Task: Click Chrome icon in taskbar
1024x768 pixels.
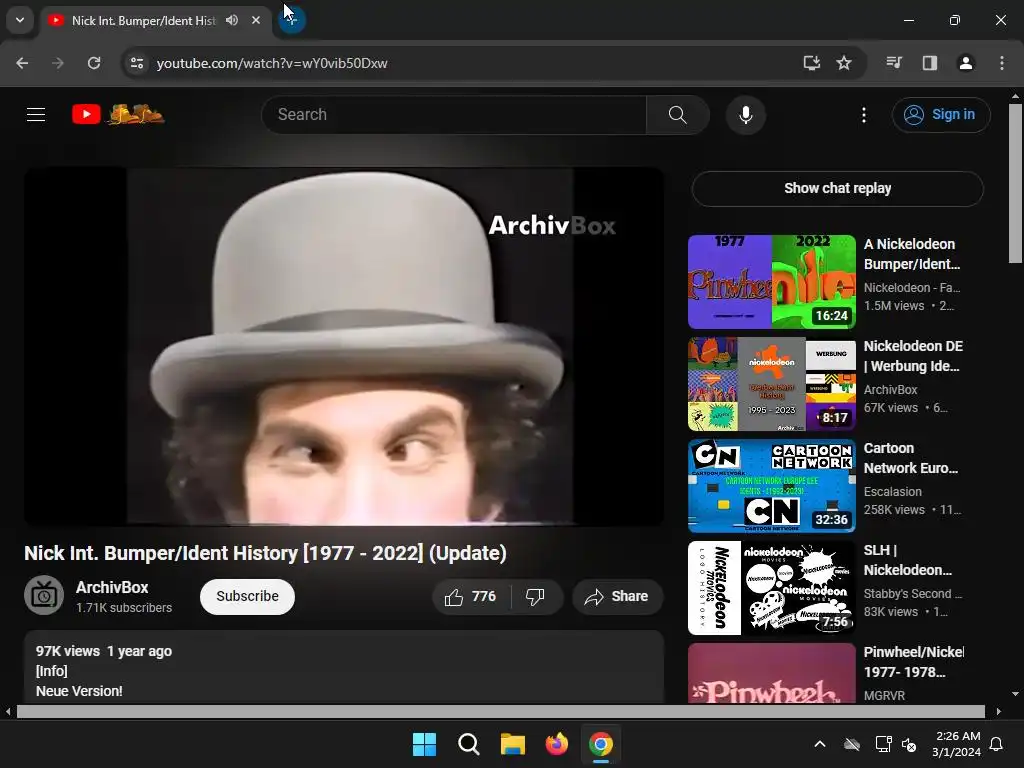Action: [x=601, y=744]
